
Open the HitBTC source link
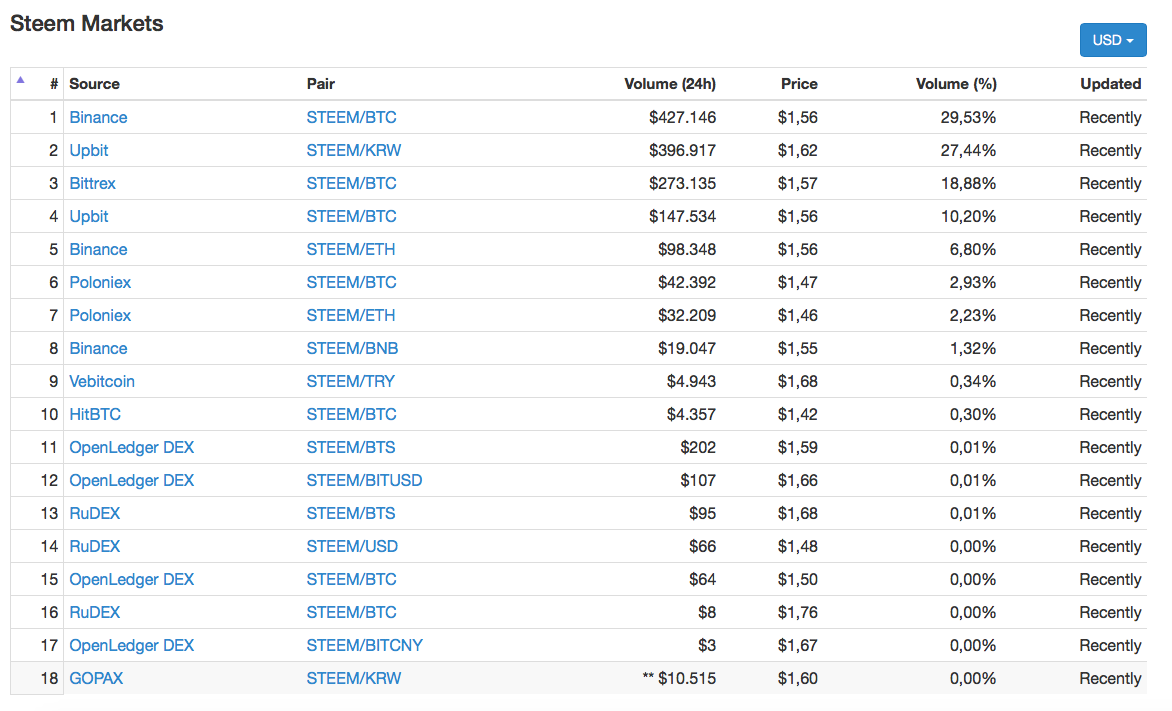95,414
